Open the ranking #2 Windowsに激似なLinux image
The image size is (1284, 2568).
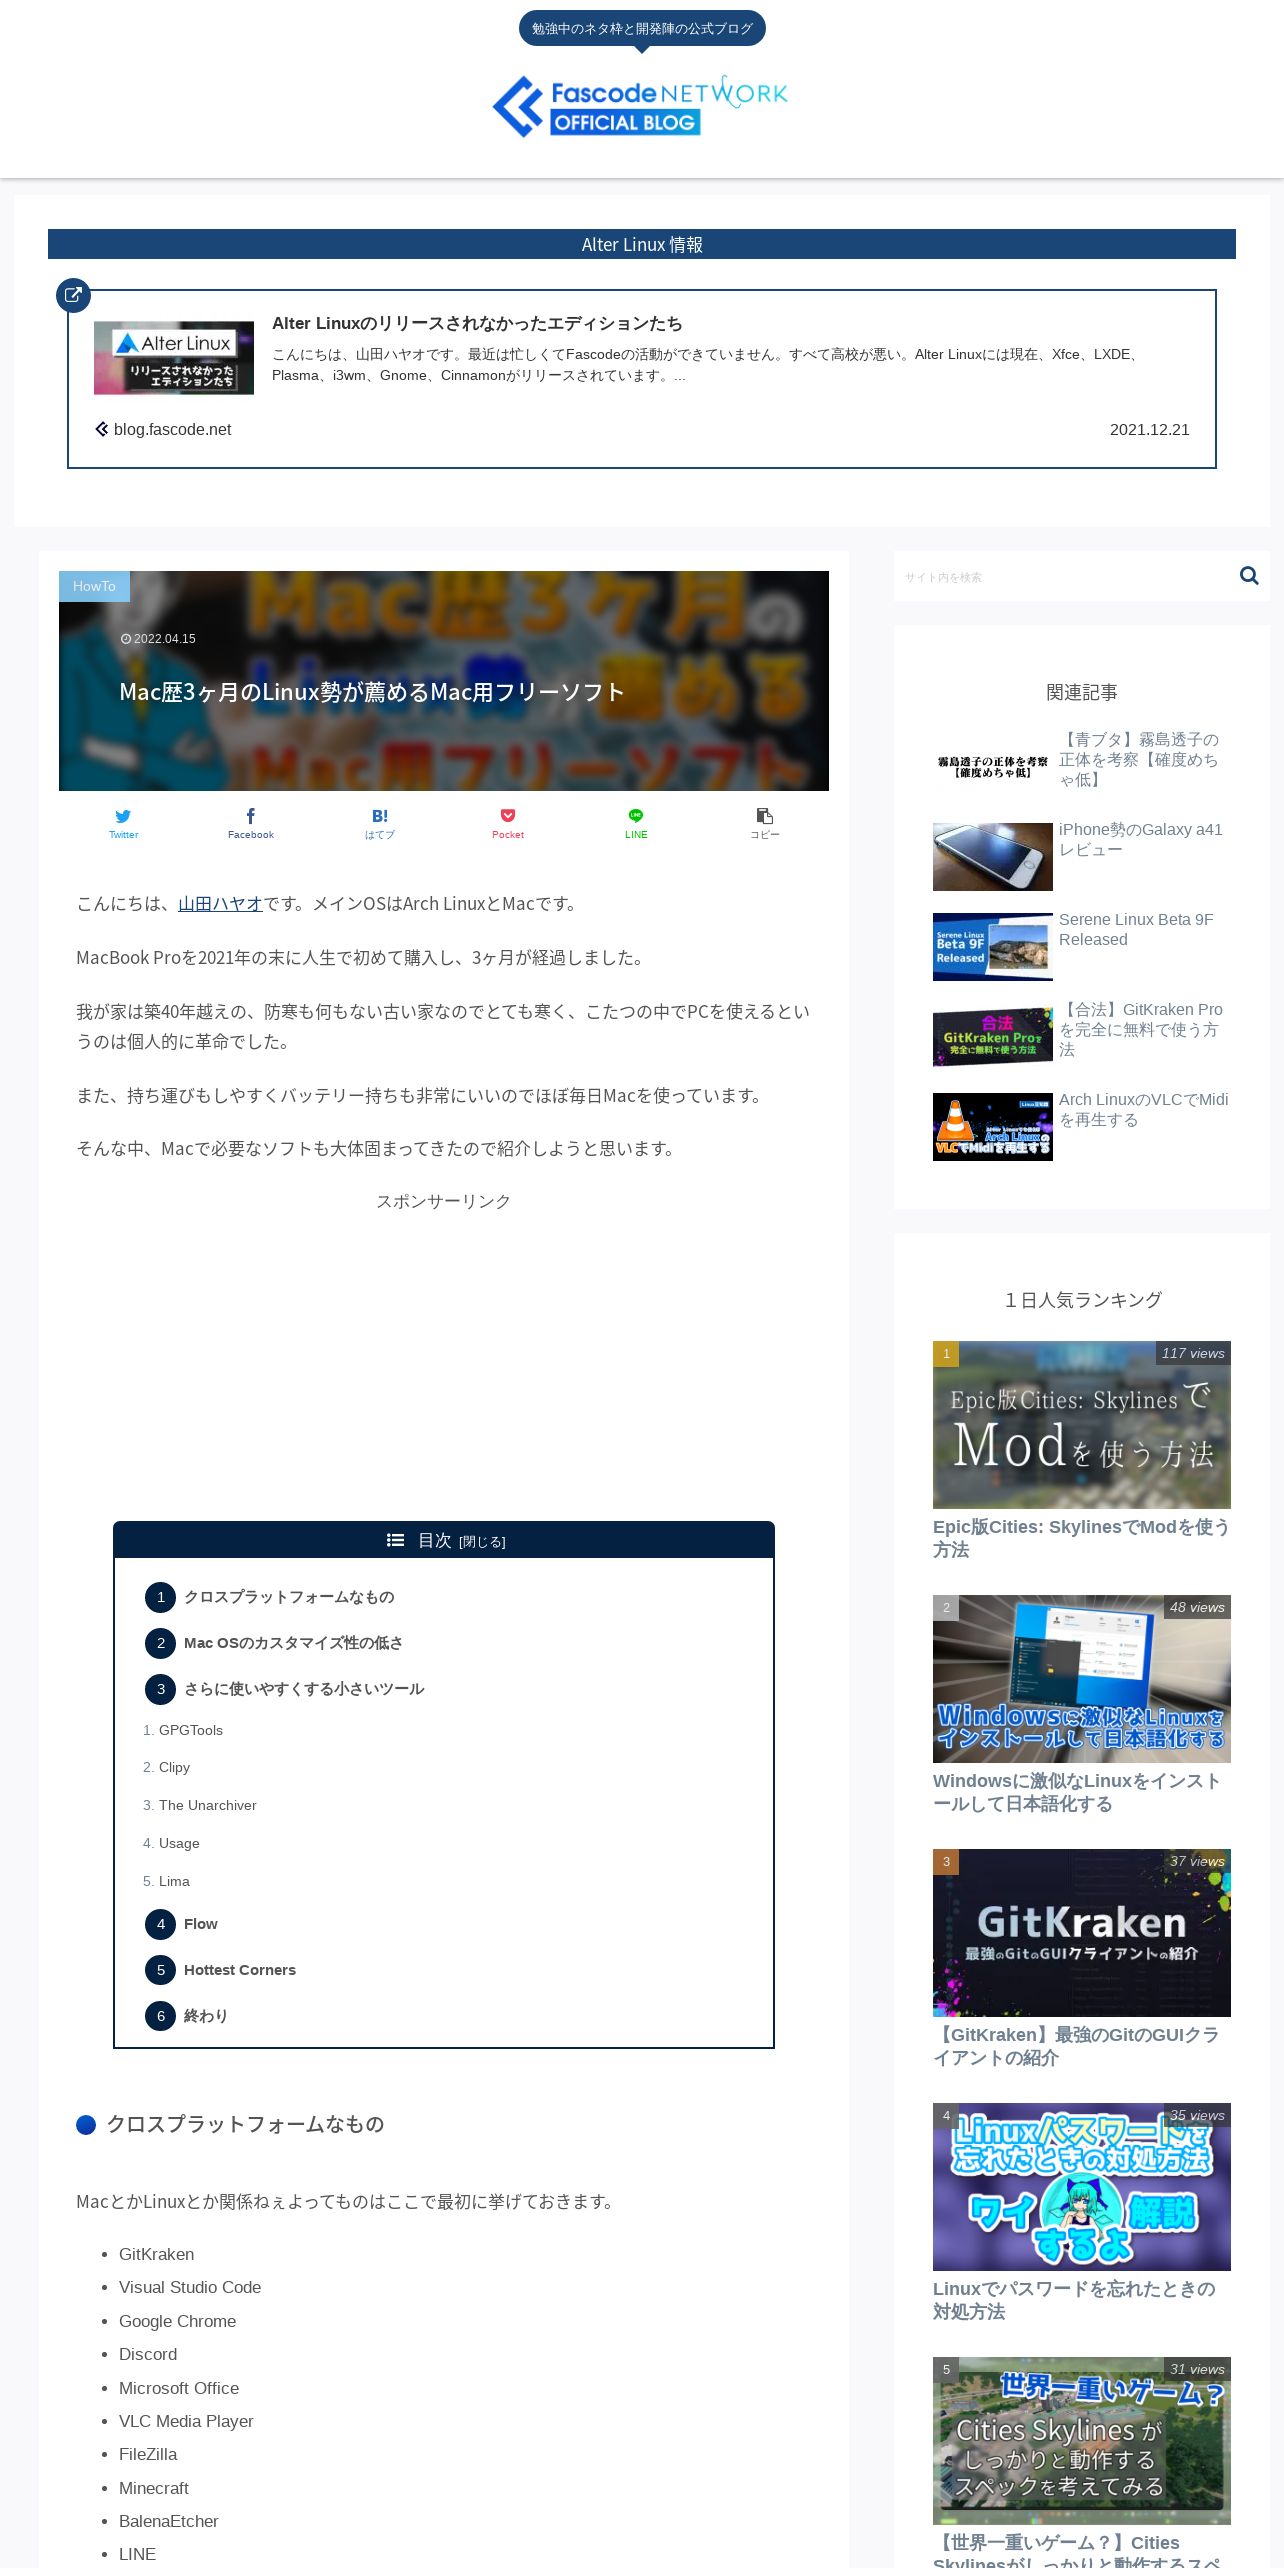tap(1082, 1679)
